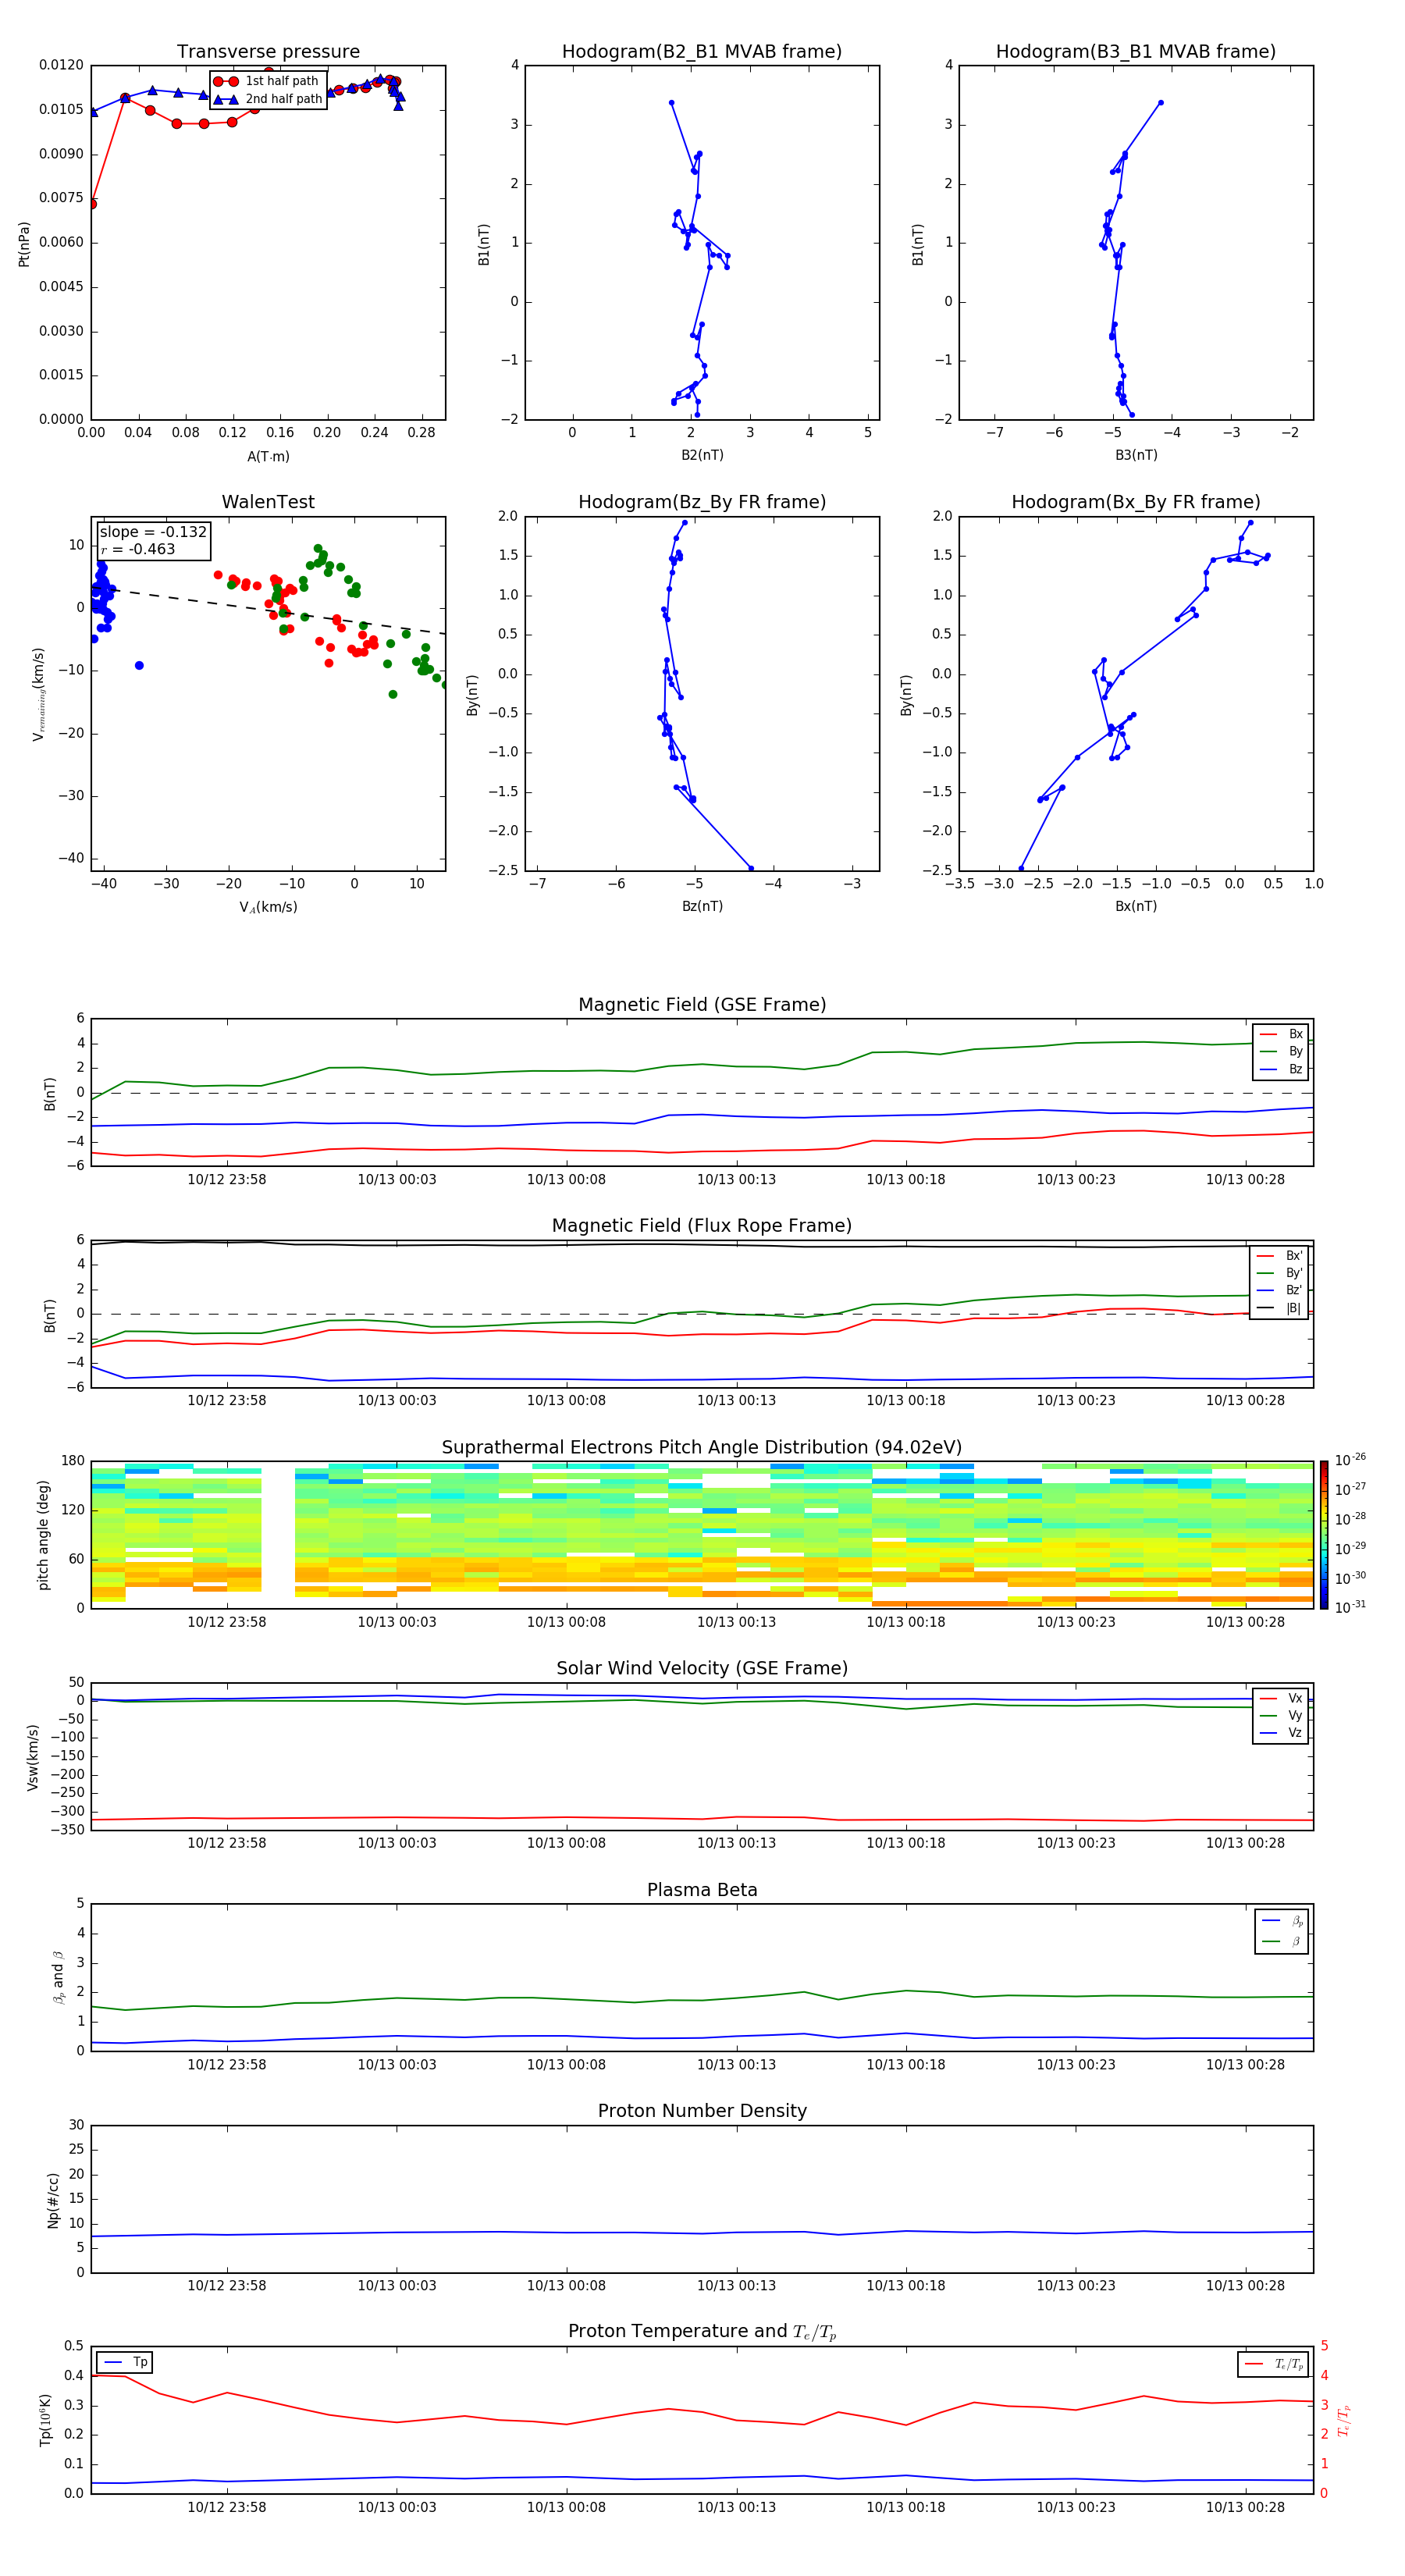Click the 'Tp' legend entry in temperature plot
This screenshot has height=2576, width=1405.
pyautogui.click(x=125, y=2362)
